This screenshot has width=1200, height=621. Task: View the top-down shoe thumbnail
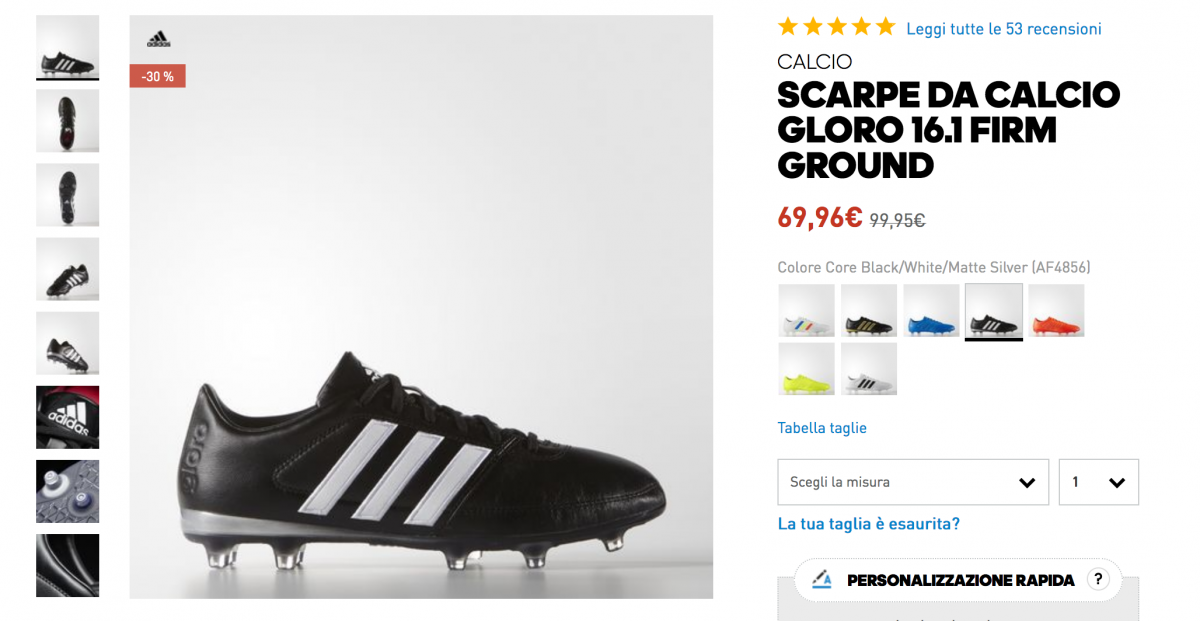point(68,121)
